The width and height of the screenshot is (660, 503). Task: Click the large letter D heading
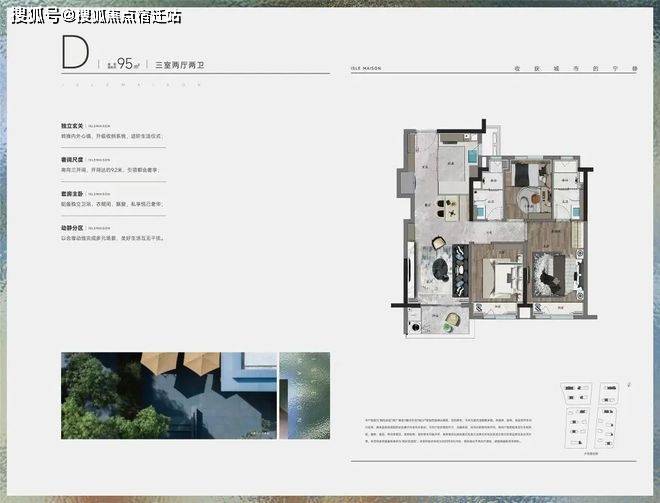coord(75,52)
